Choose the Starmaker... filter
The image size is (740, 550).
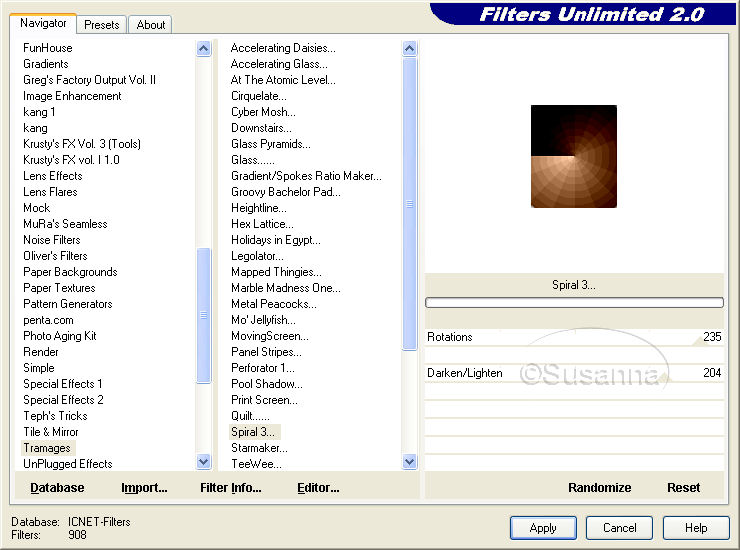(259, 448)
